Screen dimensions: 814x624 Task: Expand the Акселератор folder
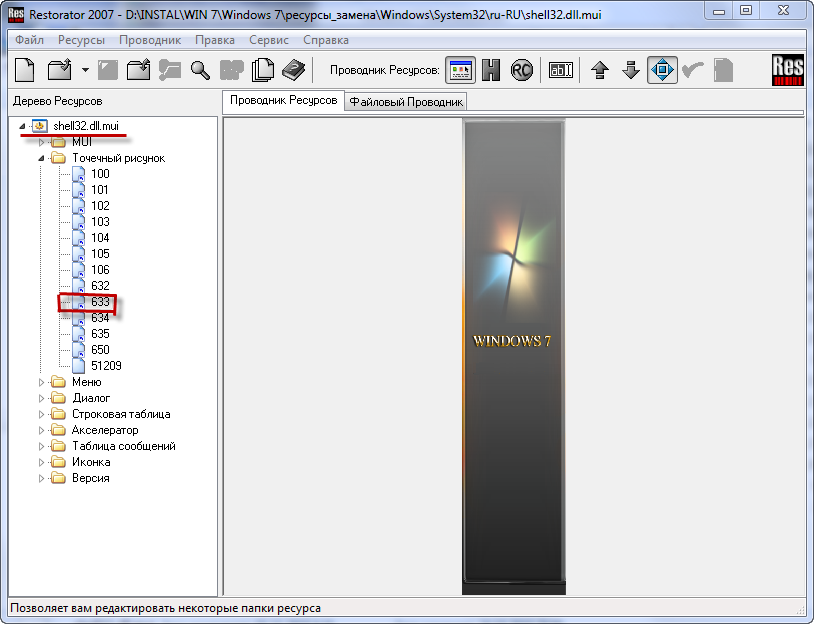click(x=42, y=430)
